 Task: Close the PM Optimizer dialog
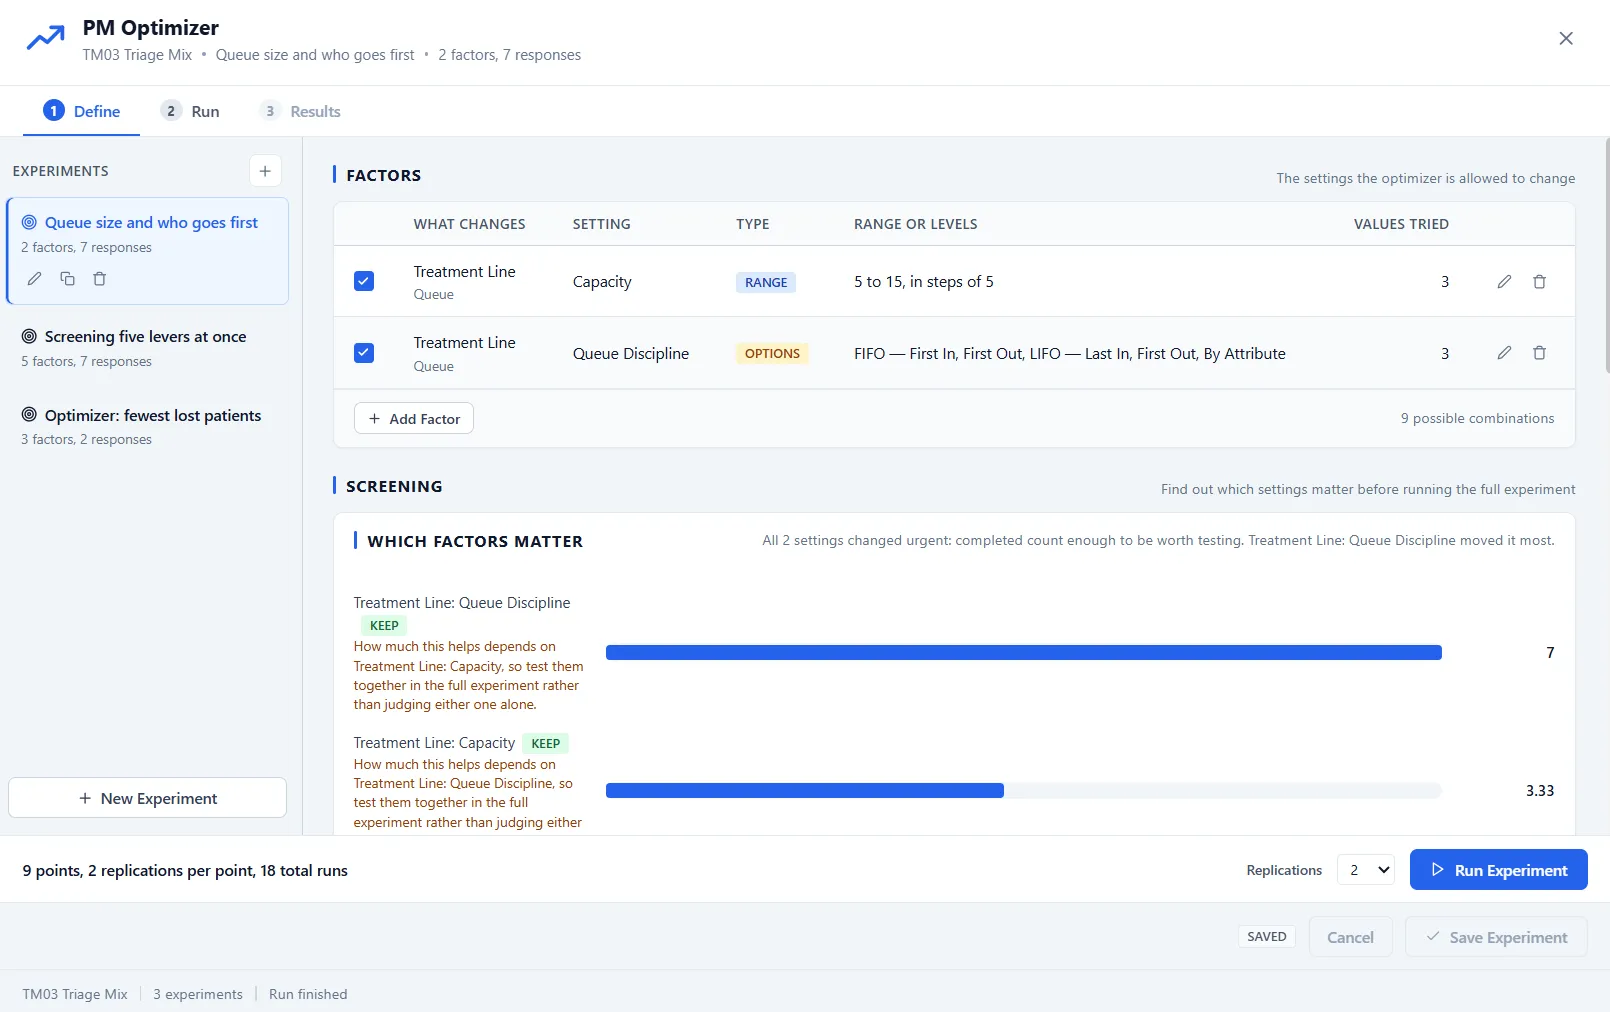[x=1566, y=38]
